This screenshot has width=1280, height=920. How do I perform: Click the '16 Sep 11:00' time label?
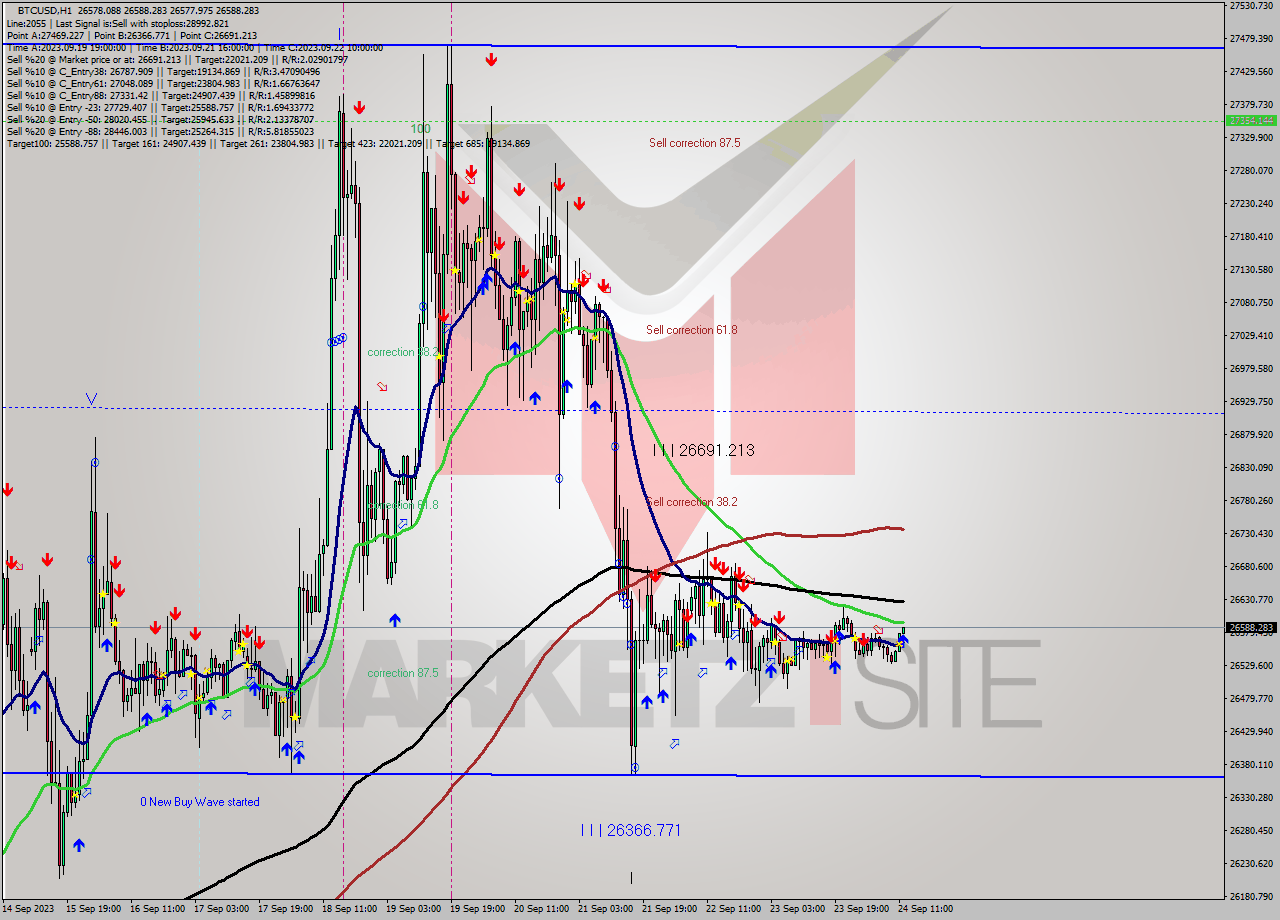click(156, 909)
